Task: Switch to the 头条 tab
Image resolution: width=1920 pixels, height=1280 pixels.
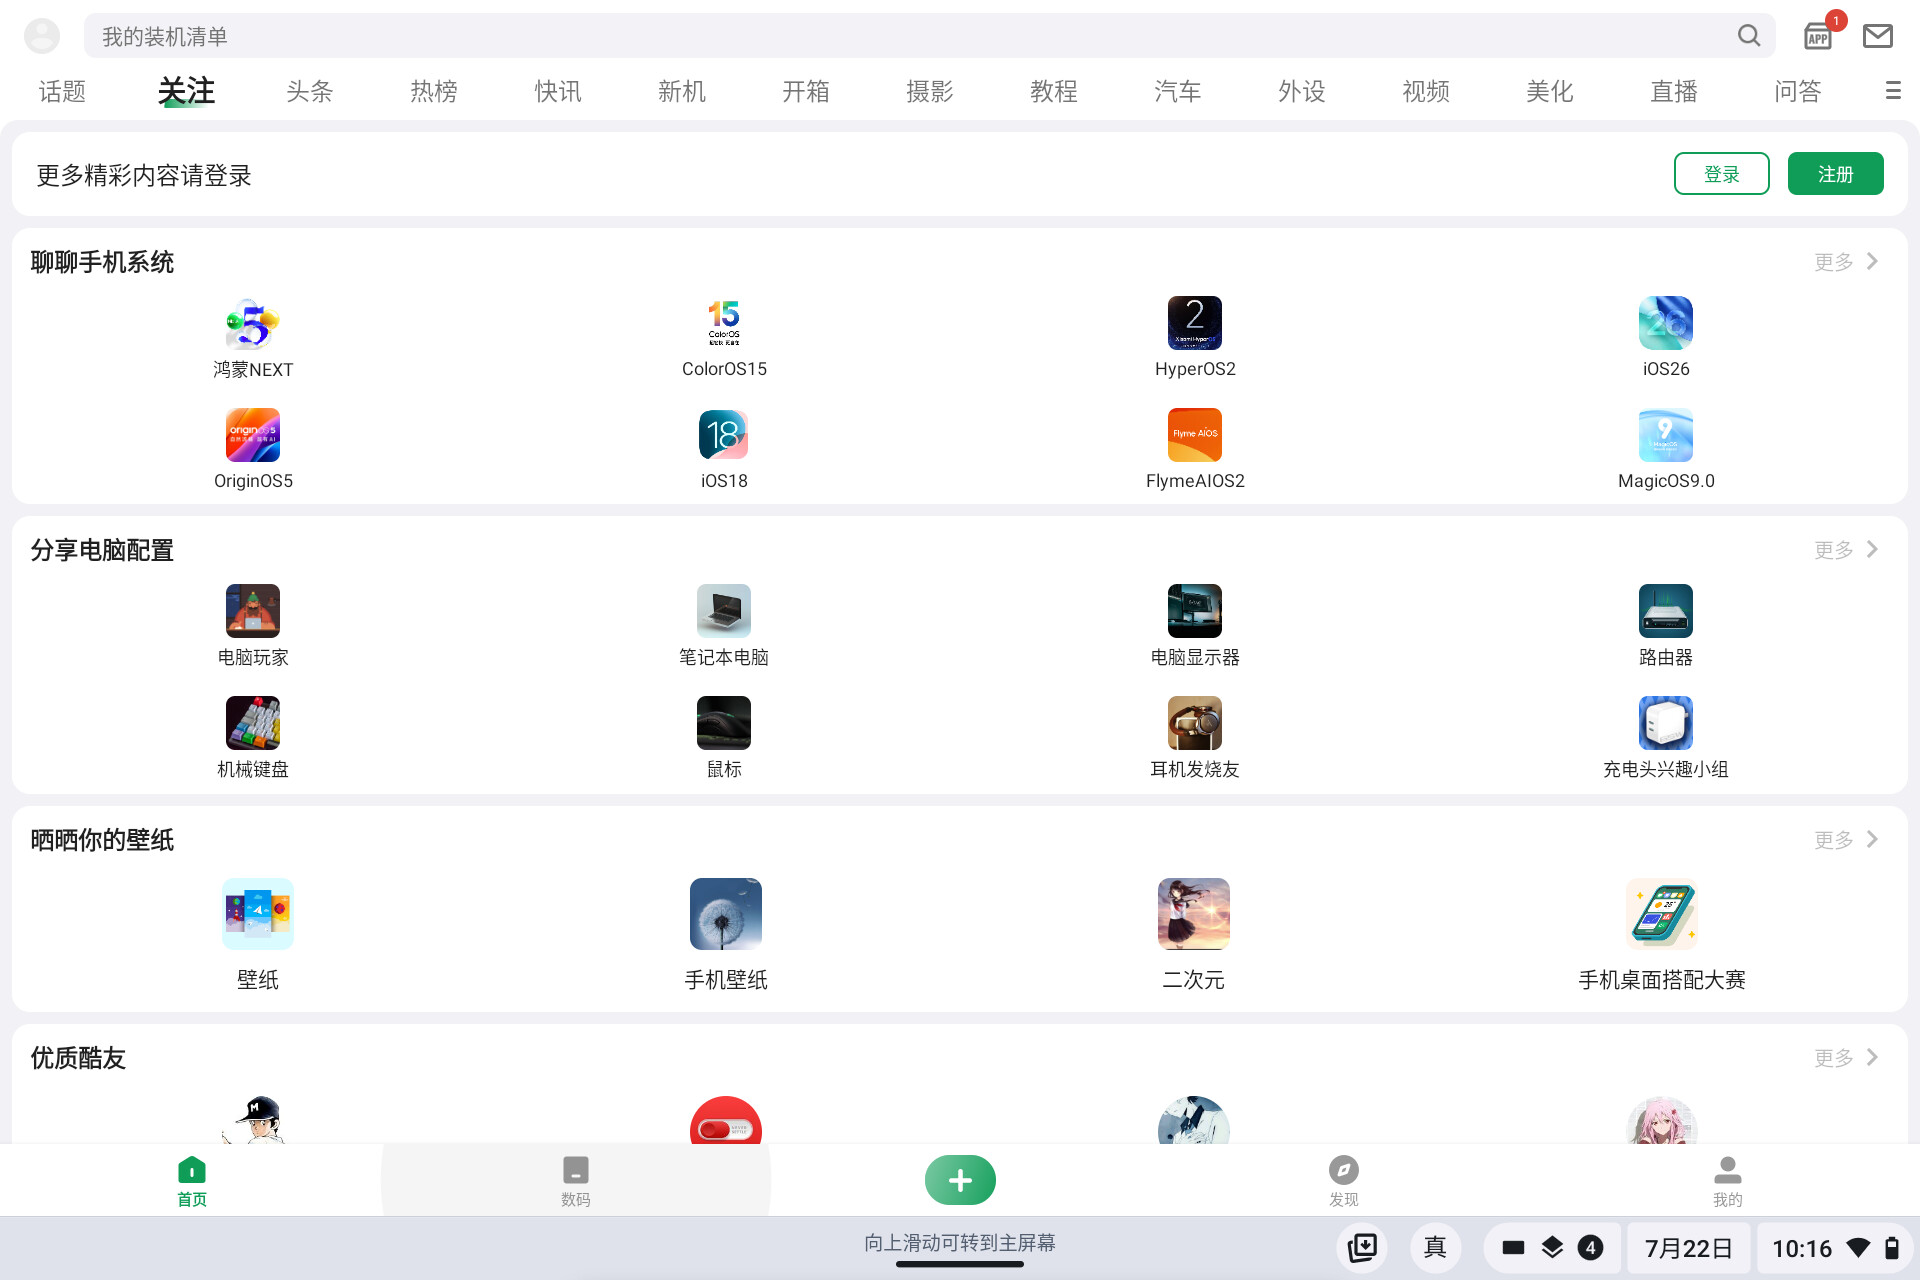Action: click(310, 91)
